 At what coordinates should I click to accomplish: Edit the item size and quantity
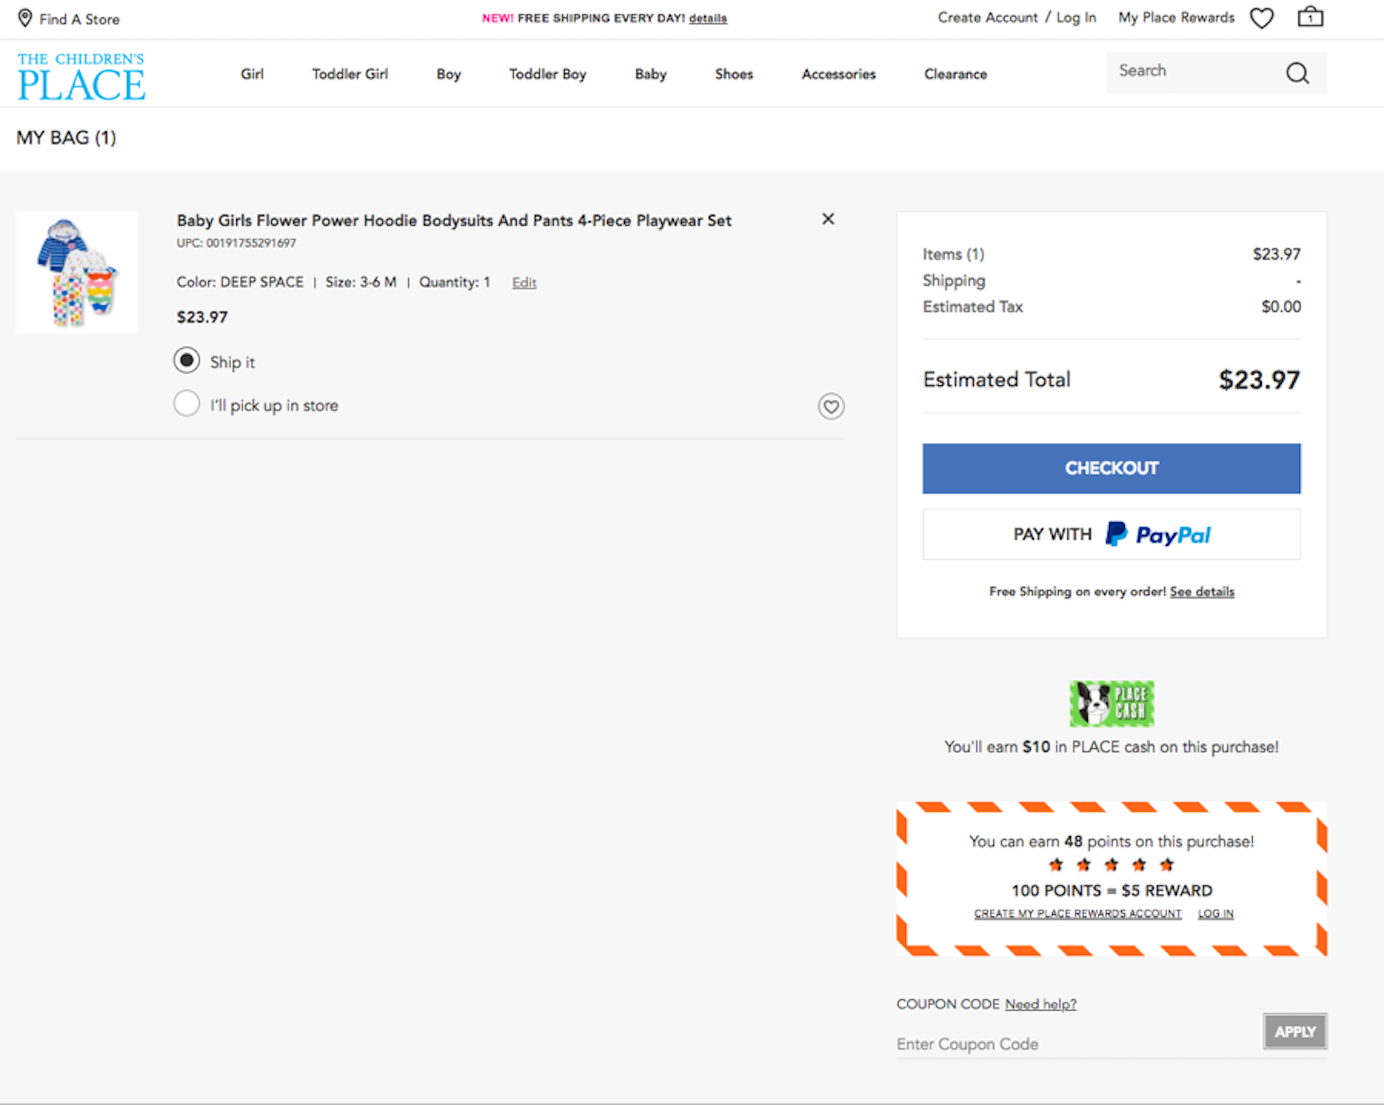[x=524, y=282]
